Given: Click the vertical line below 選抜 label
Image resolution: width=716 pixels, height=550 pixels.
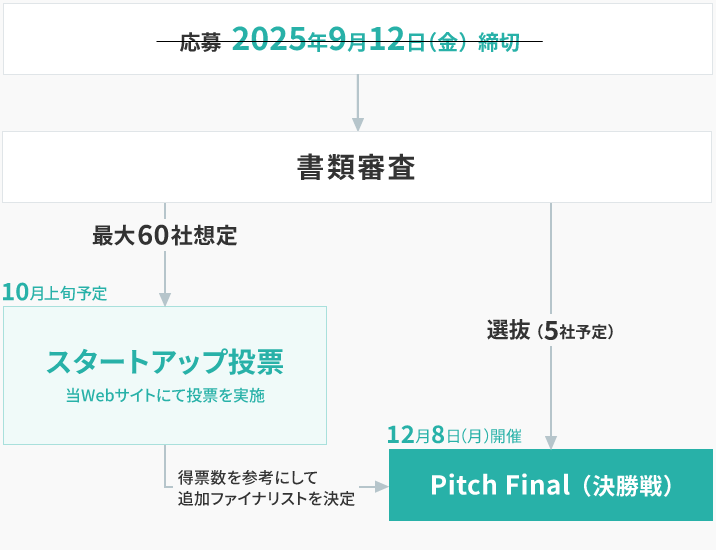Looking at the screenshot, I should (551, 391).
